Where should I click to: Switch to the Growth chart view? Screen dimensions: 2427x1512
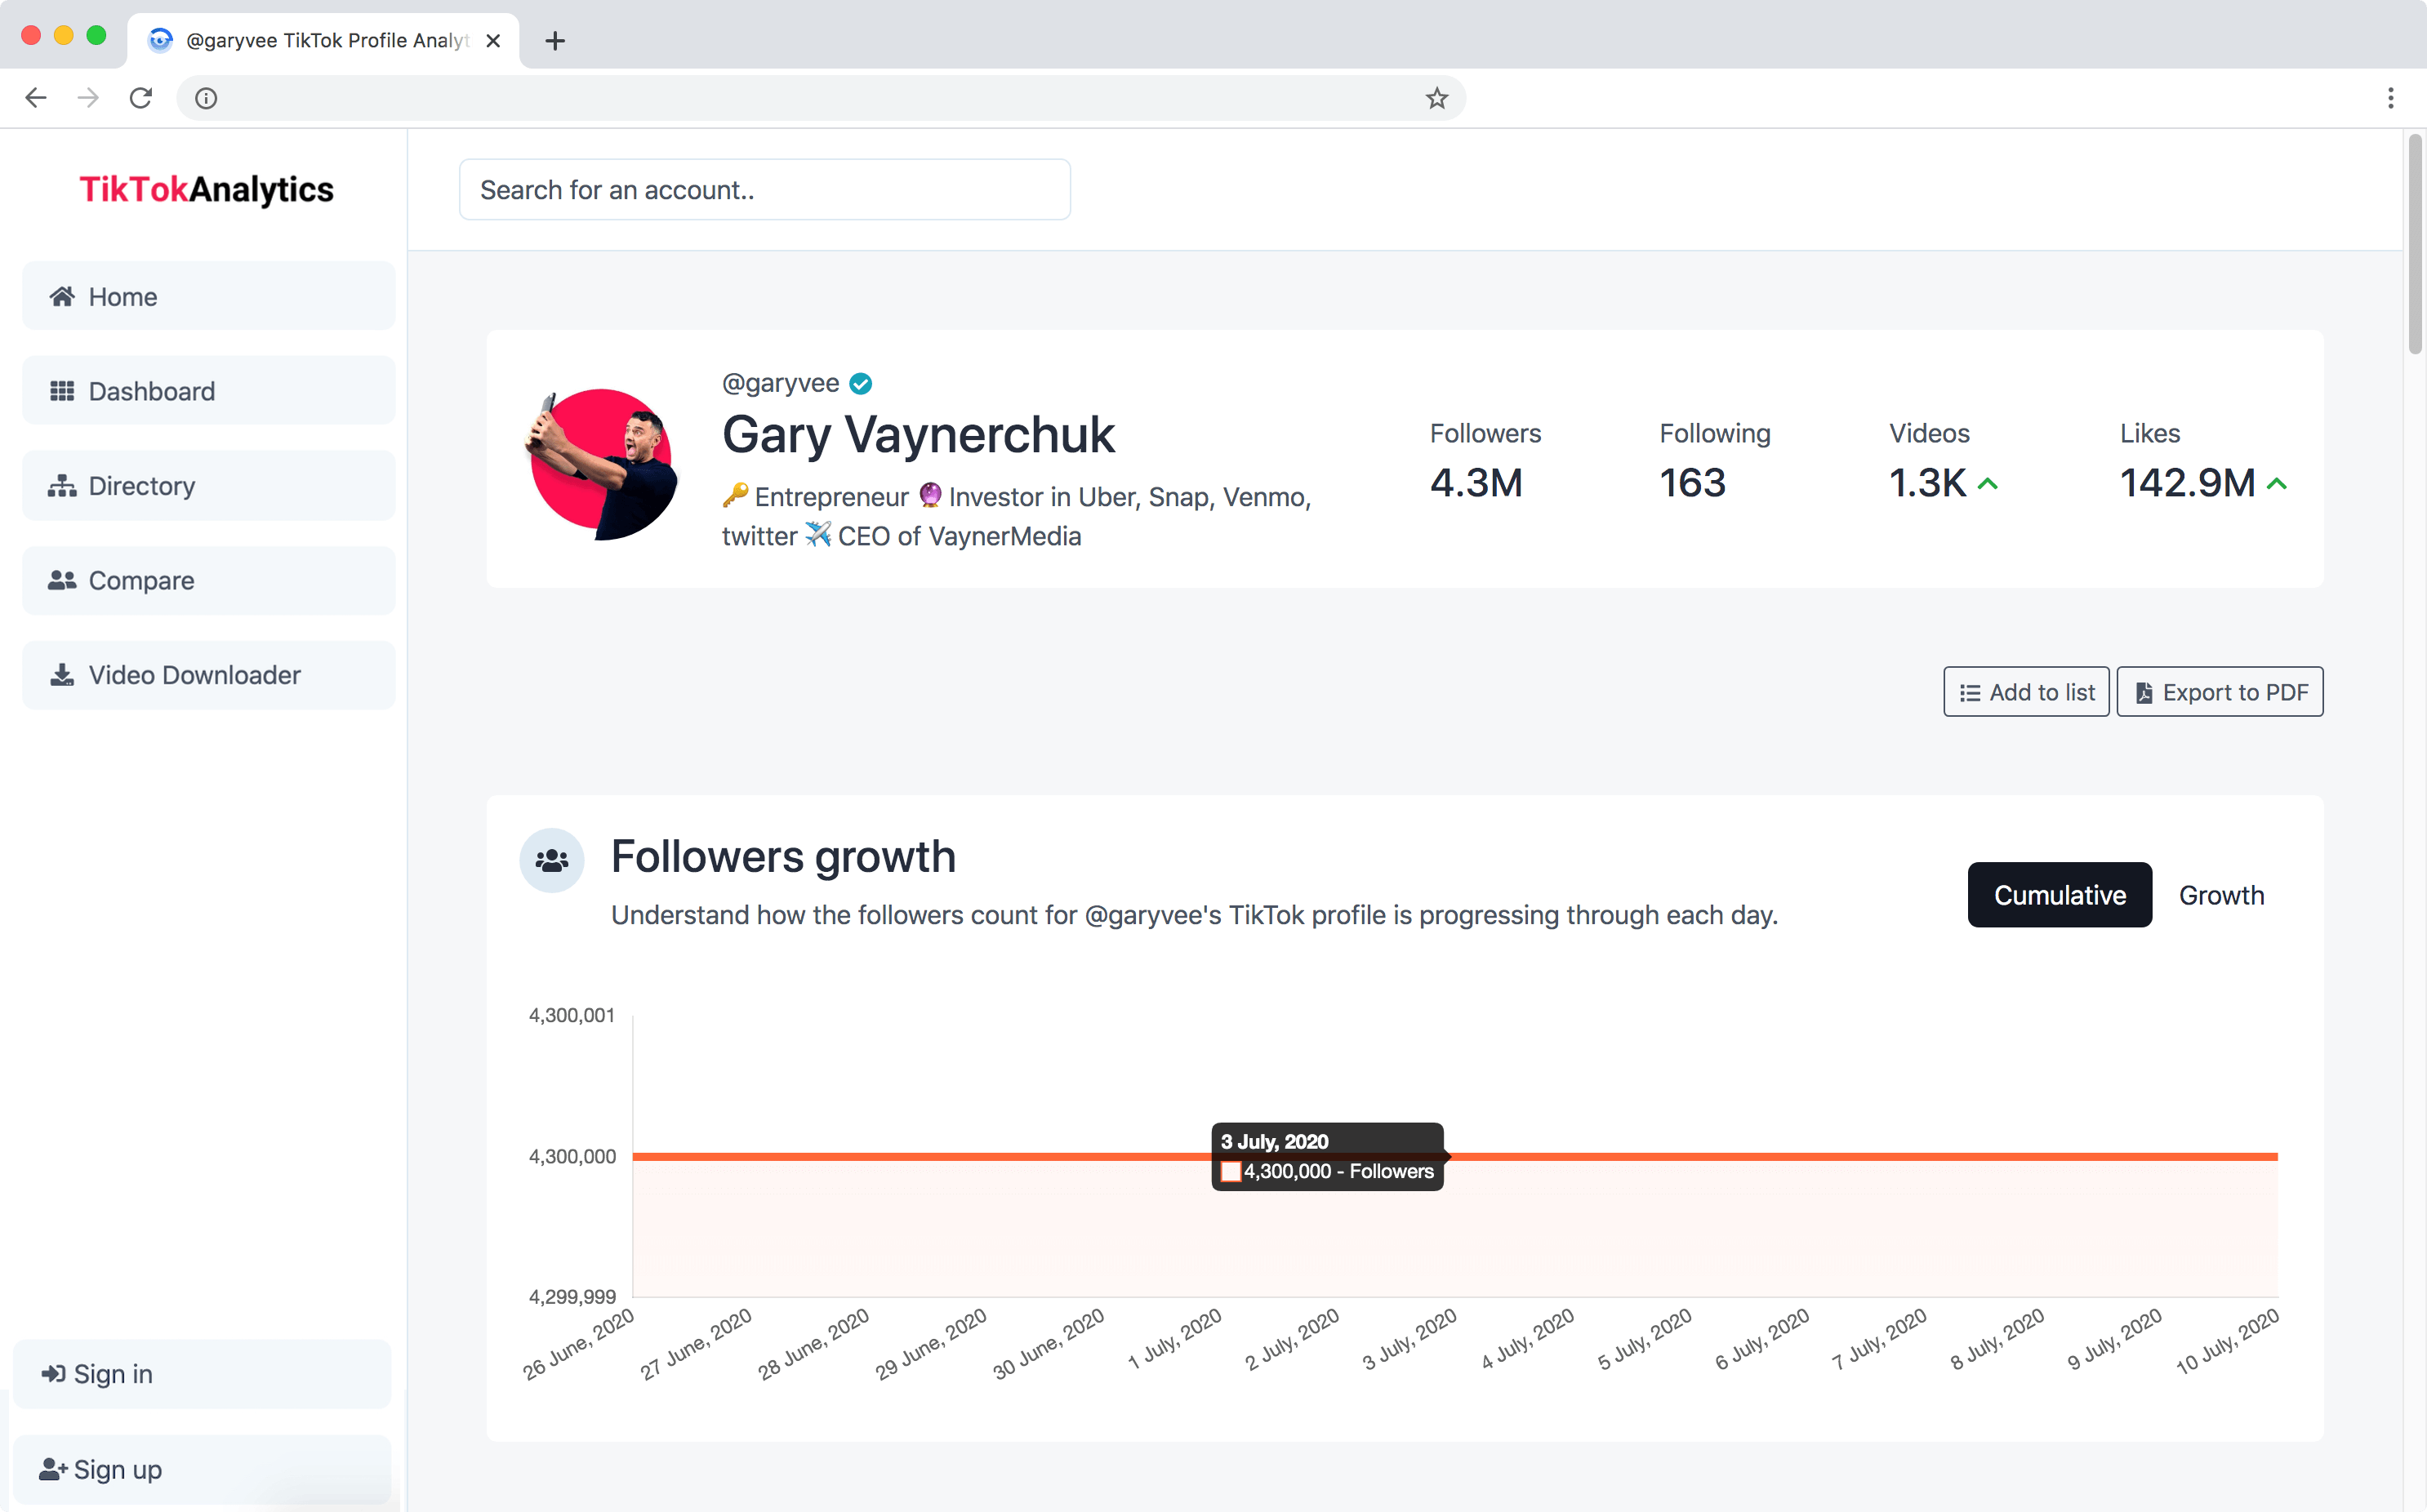(2221, 895)
